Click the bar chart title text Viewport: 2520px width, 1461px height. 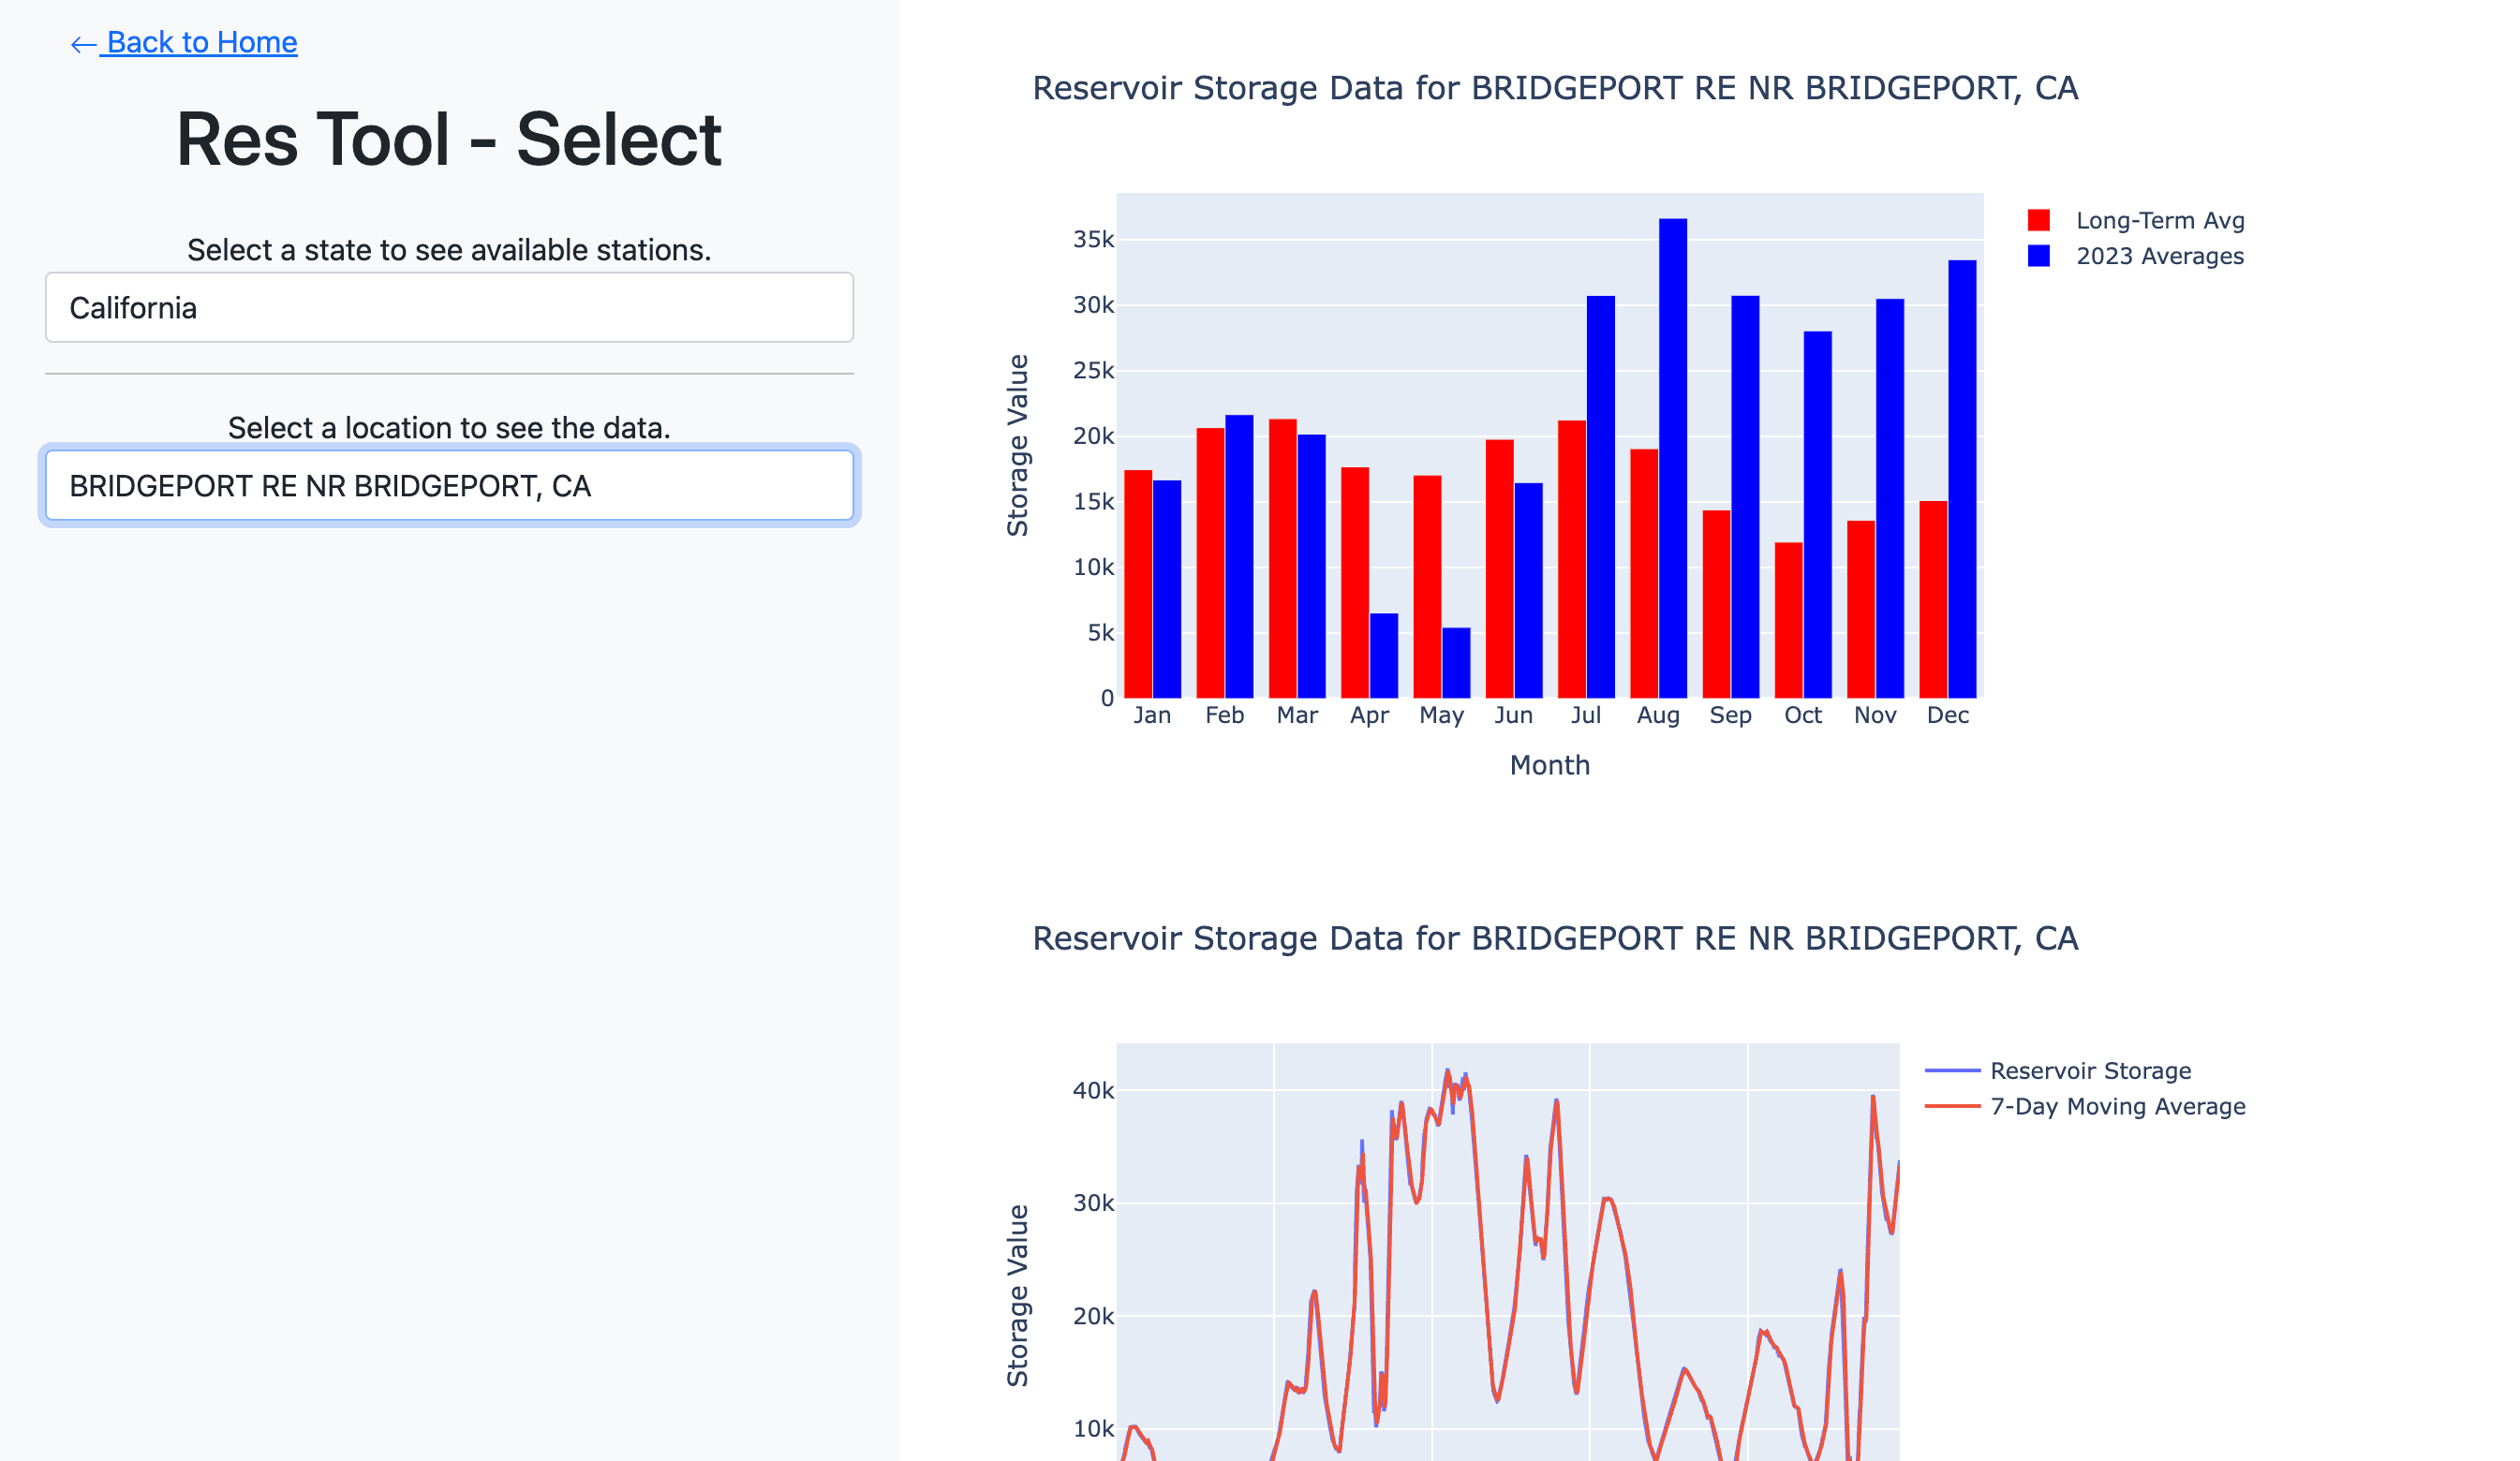click(x=1555, y=88)
